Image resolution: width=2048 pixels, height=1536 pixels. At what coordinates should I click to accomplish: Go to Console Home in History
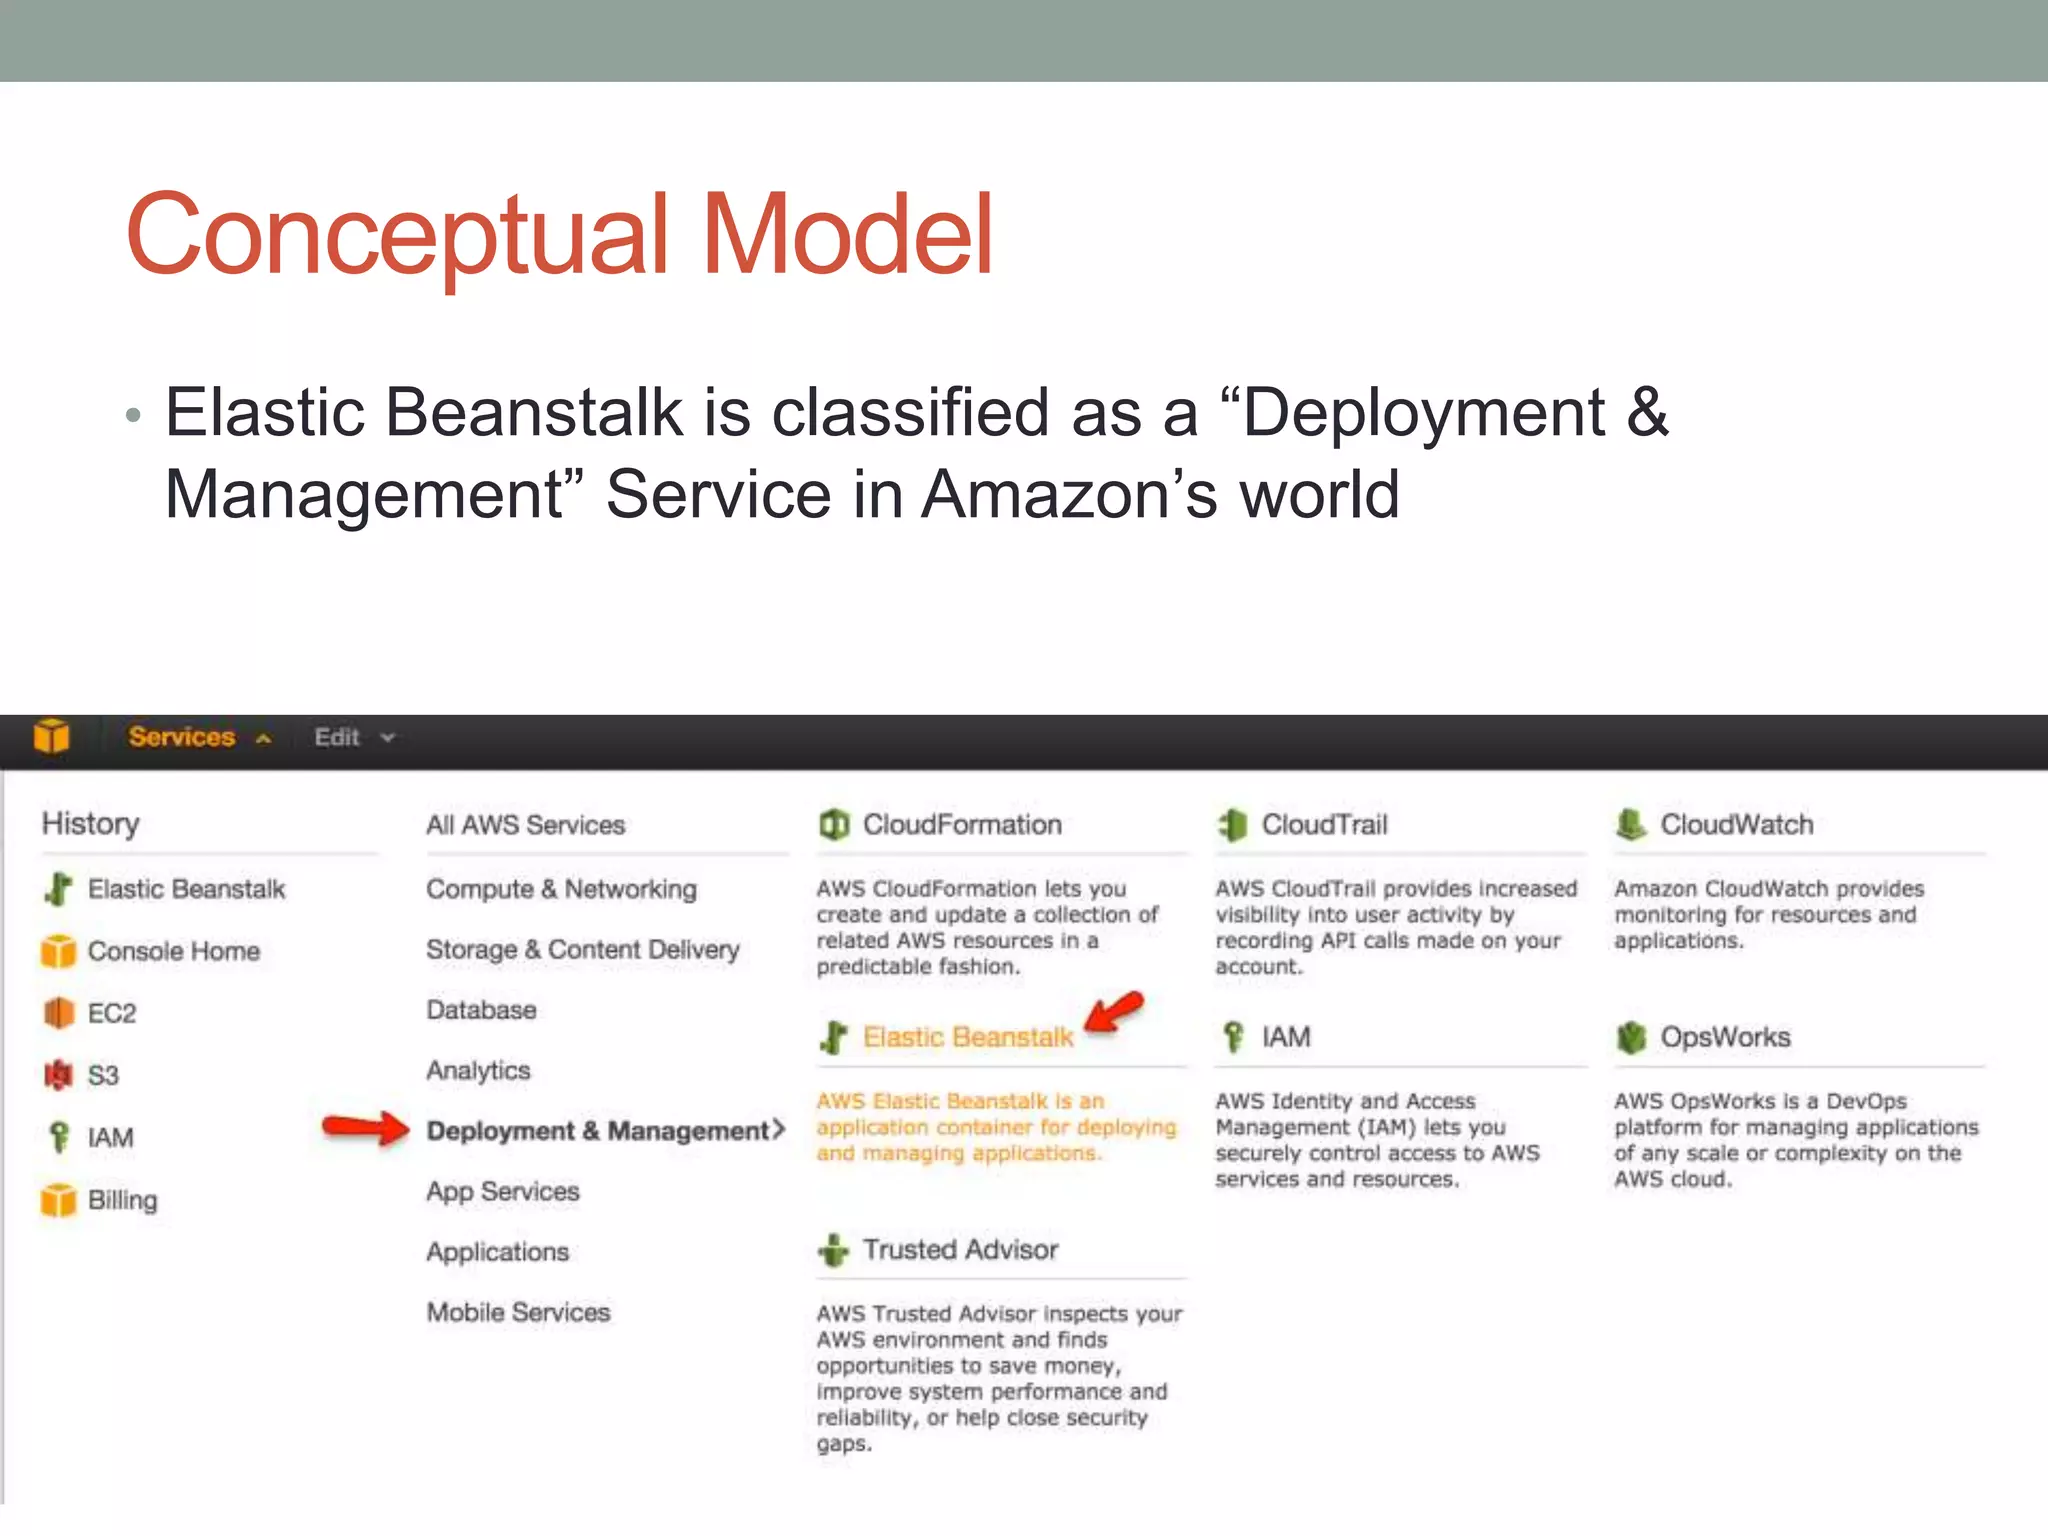173,951
